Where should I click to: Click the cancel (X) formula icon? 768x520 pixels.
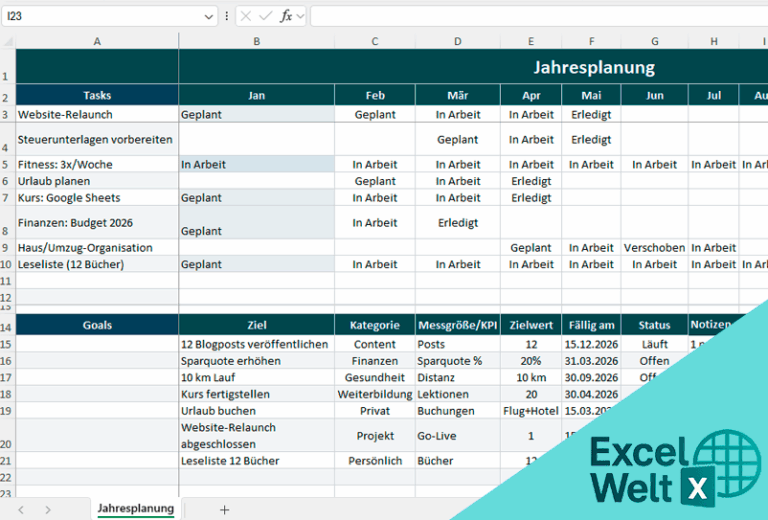(246, 16)
